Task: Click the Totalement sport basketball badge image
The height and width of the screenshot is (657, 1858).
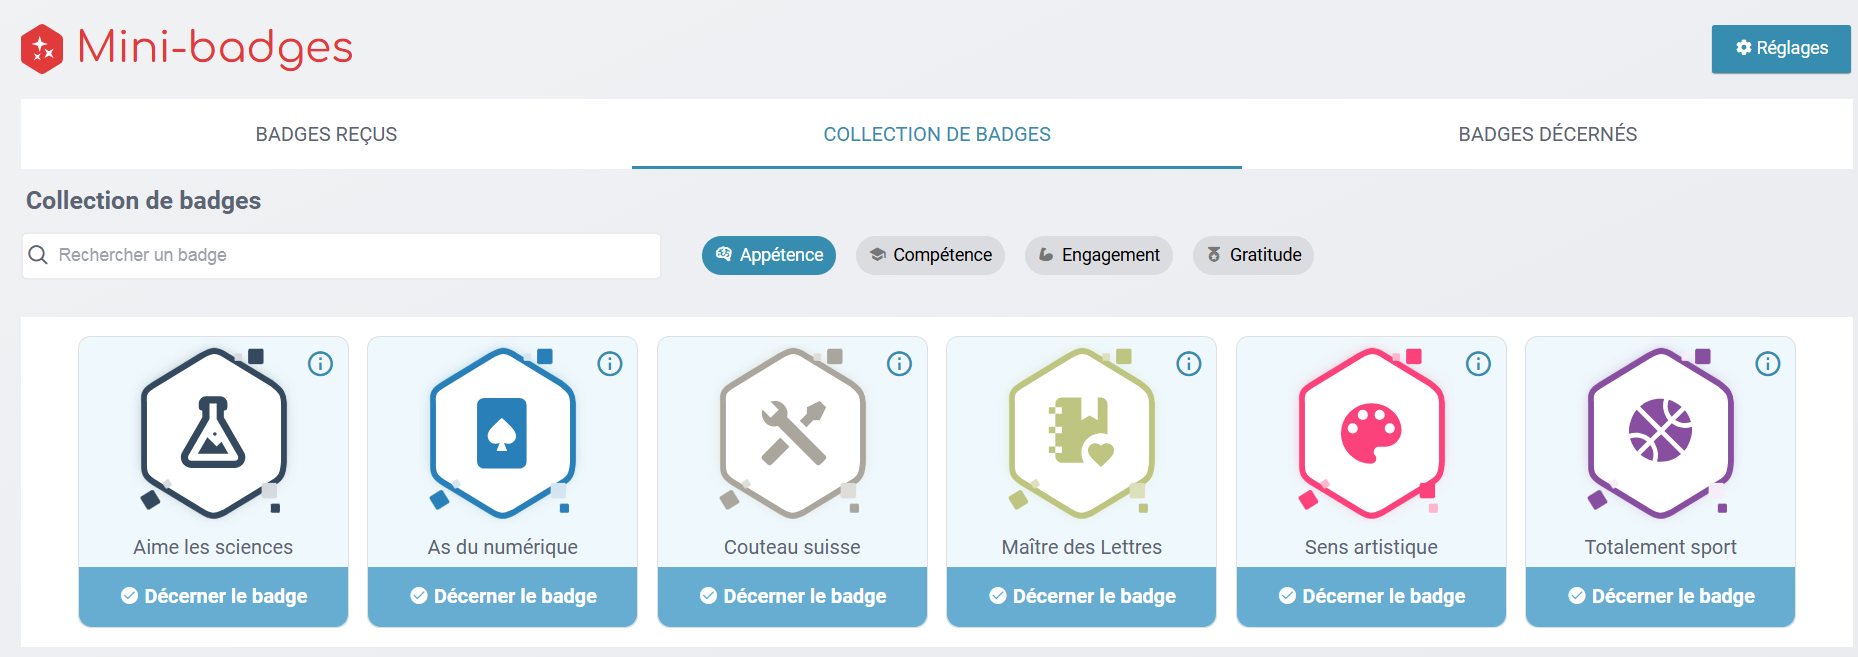Action: pos(1660,433)
